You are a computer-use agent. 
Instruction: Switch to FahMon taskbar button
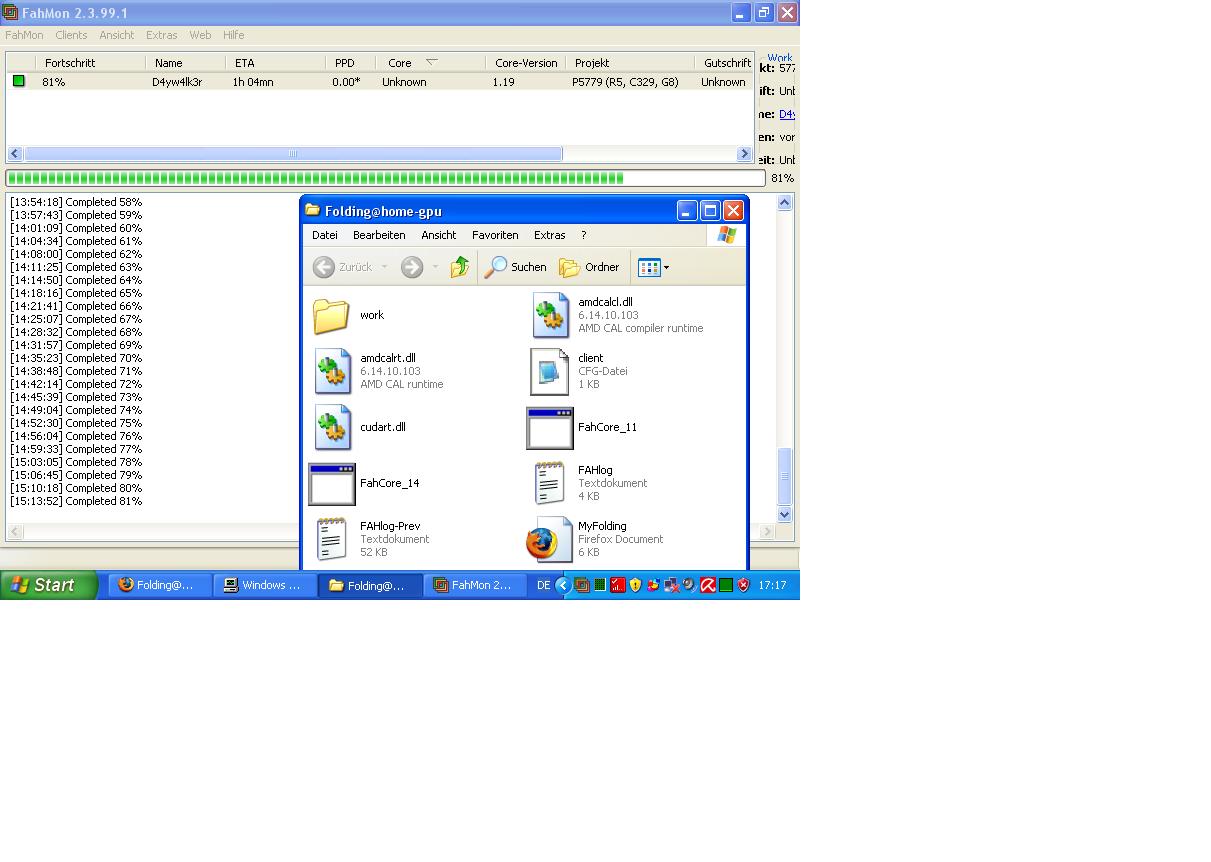point(476,585)
